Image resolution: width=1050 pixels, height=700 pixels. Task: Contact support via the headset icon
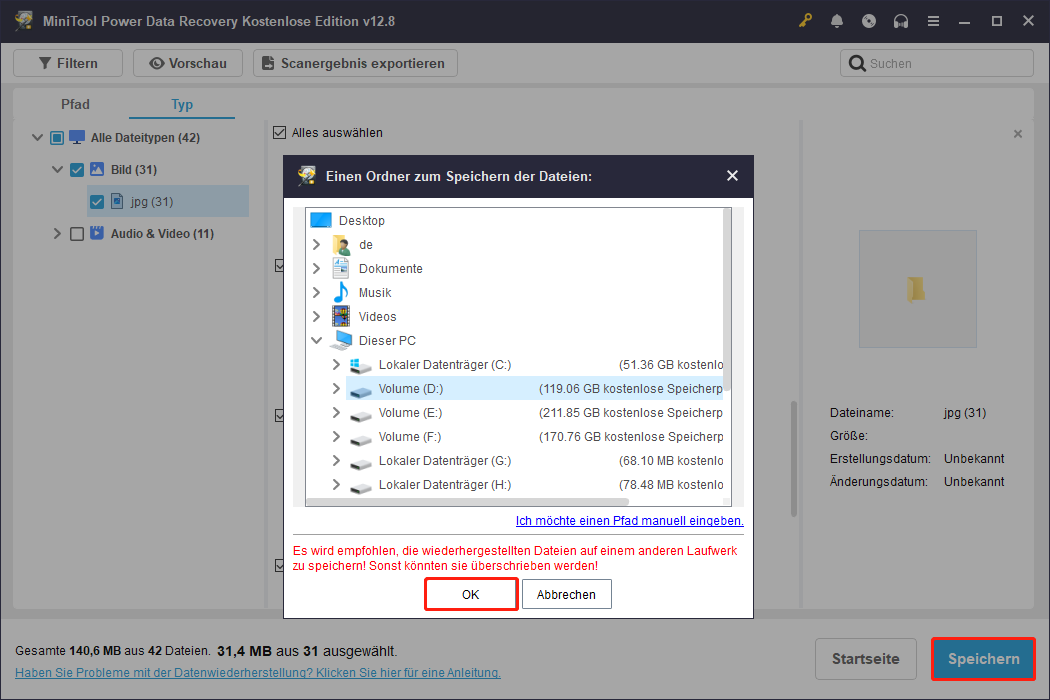click(901, 20)
